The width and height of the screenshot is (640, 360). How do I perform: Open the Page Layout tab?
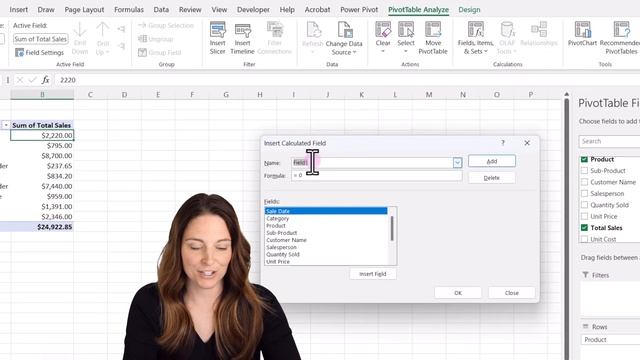[x=84, y=9]
